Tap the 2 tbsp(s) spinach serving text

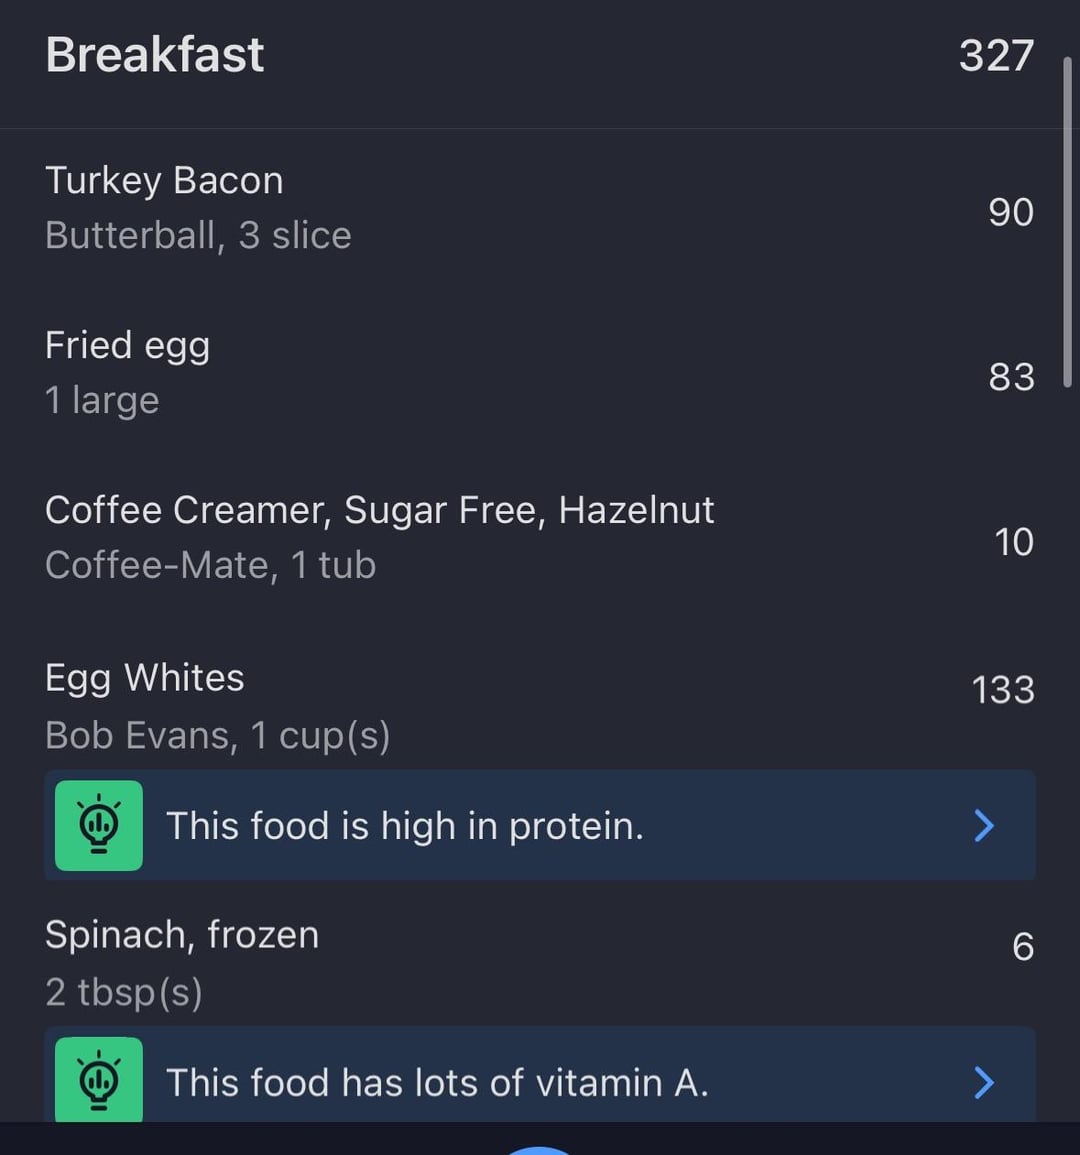tap(124, 992)
